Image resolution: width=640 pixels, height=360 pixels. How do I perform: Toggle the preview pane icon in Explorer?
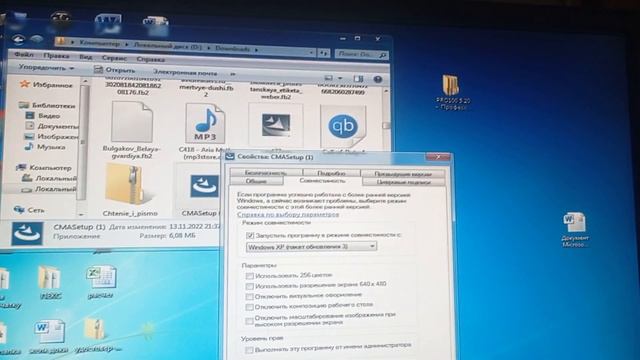click(358, 79)
